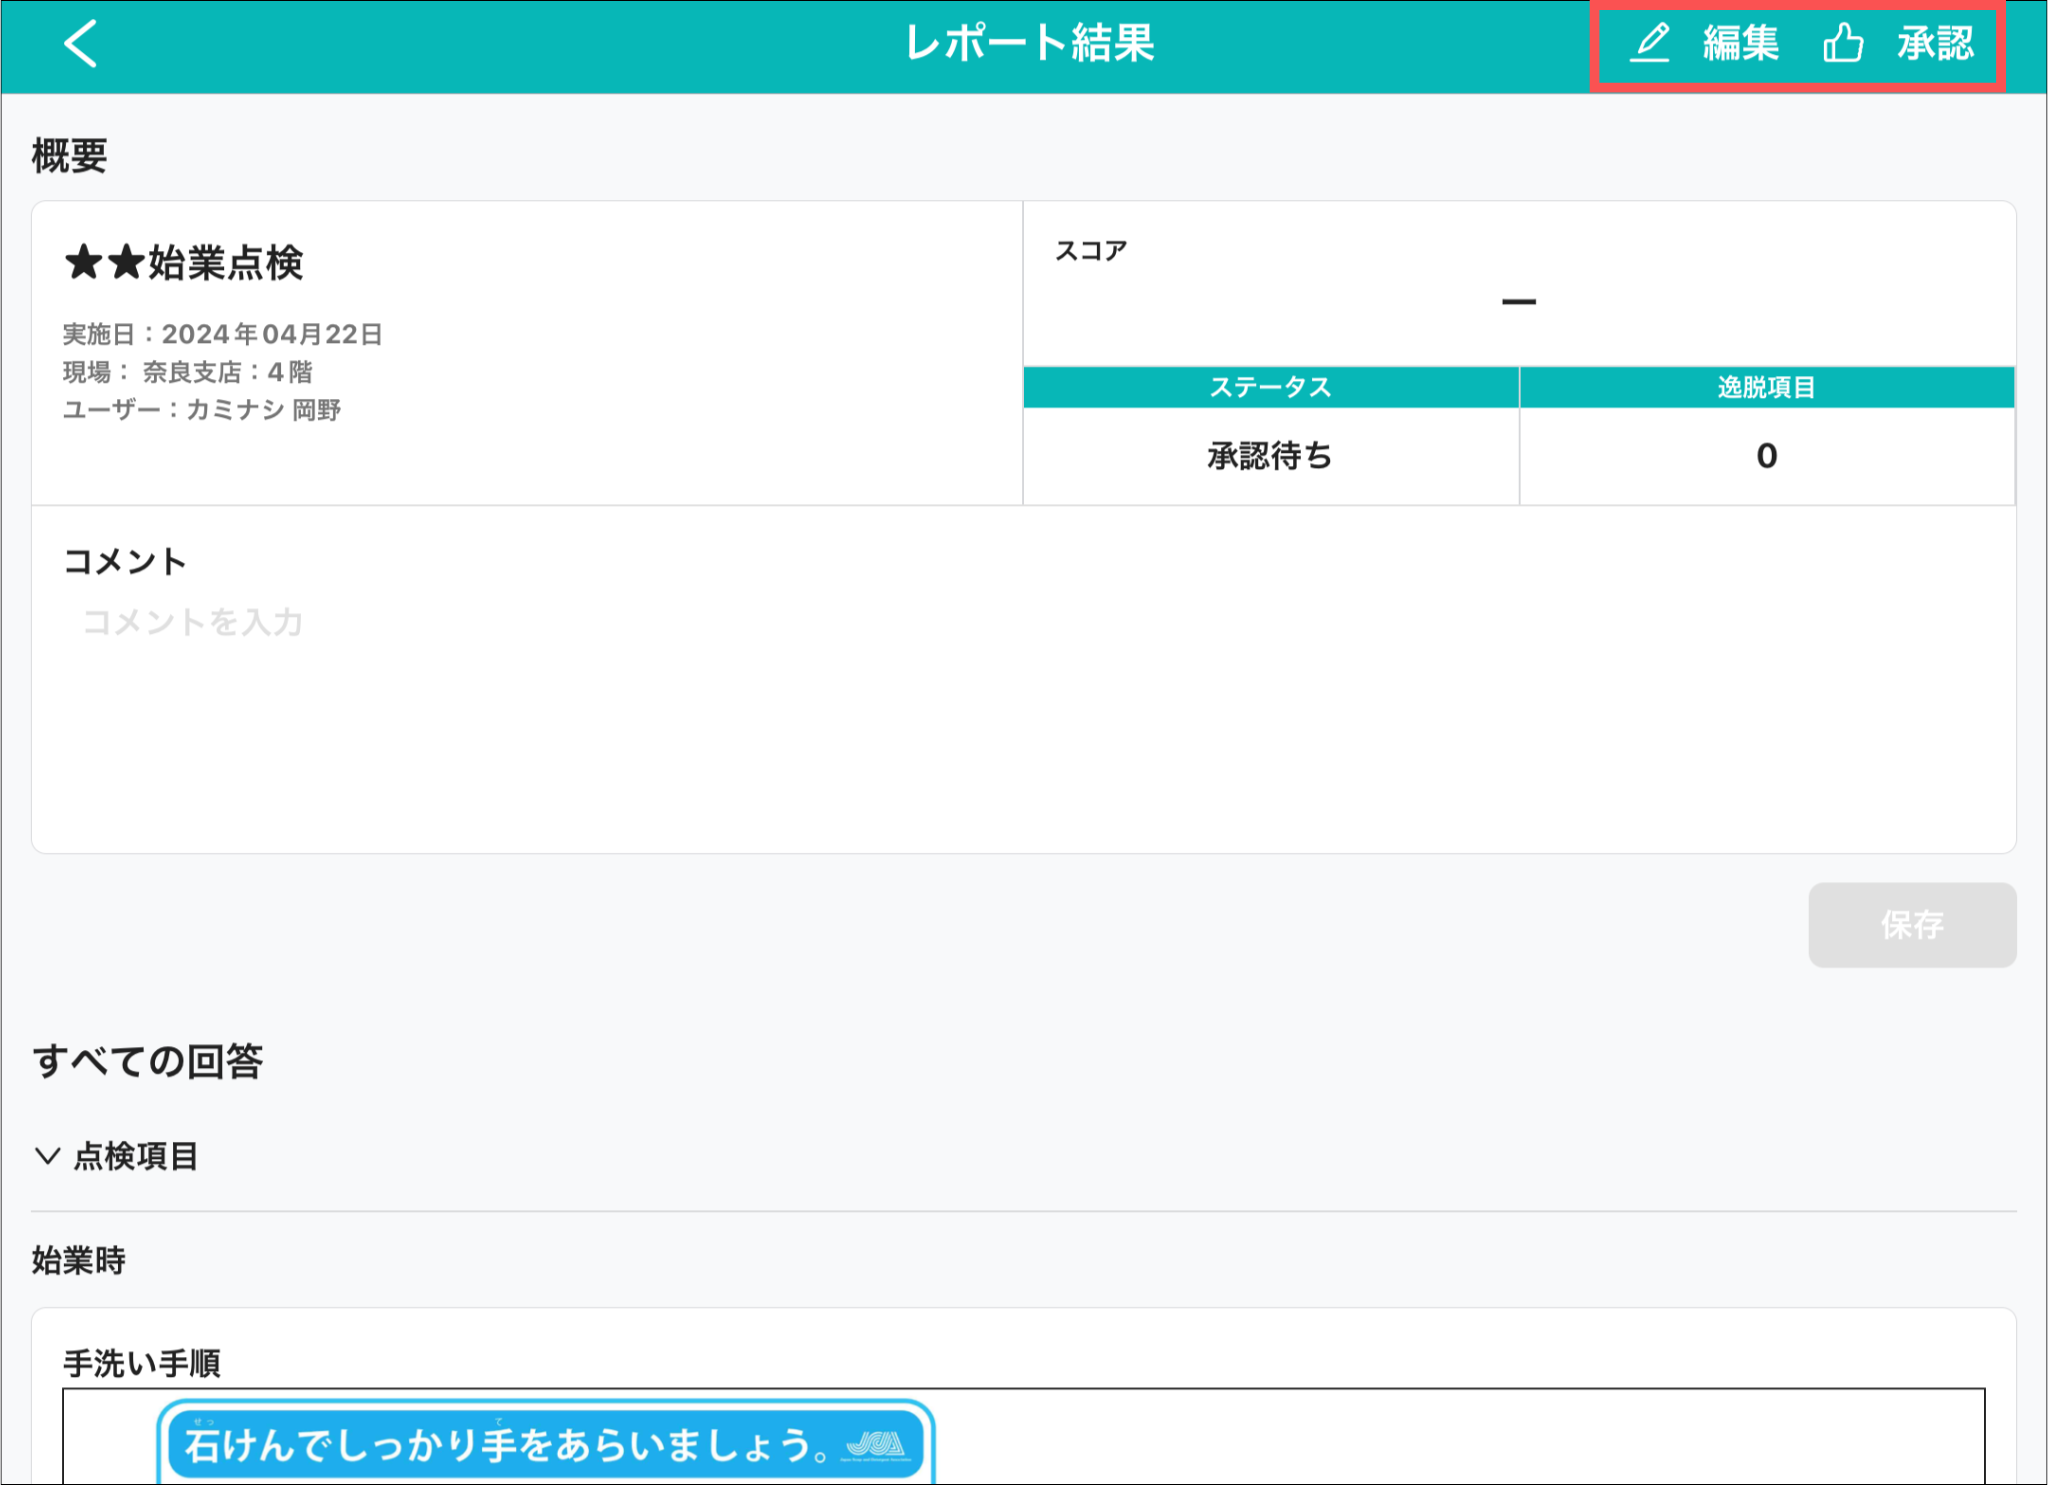Viewport: 2048px width, 1485px height.
Task: Click the JSDA logo in banner
Action: tap(877, 1445)
